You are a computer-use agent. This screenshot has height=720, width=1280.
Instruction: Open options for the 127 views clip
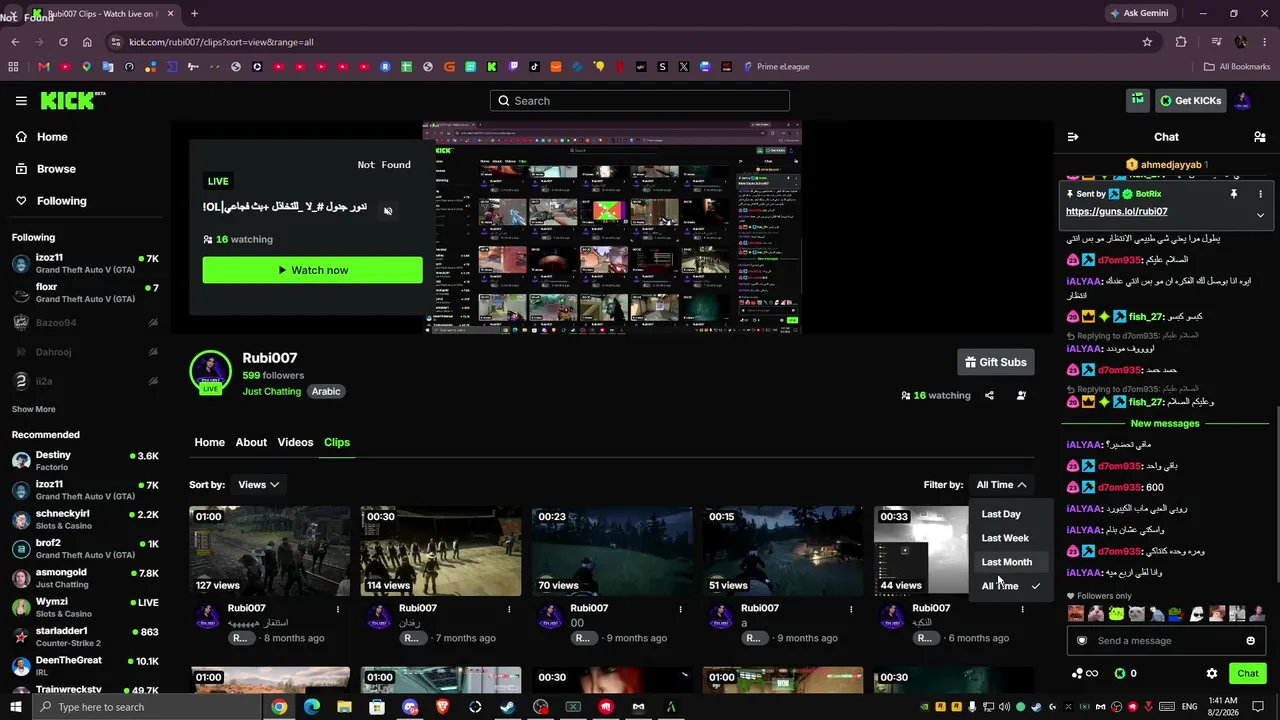click(338, 609)
